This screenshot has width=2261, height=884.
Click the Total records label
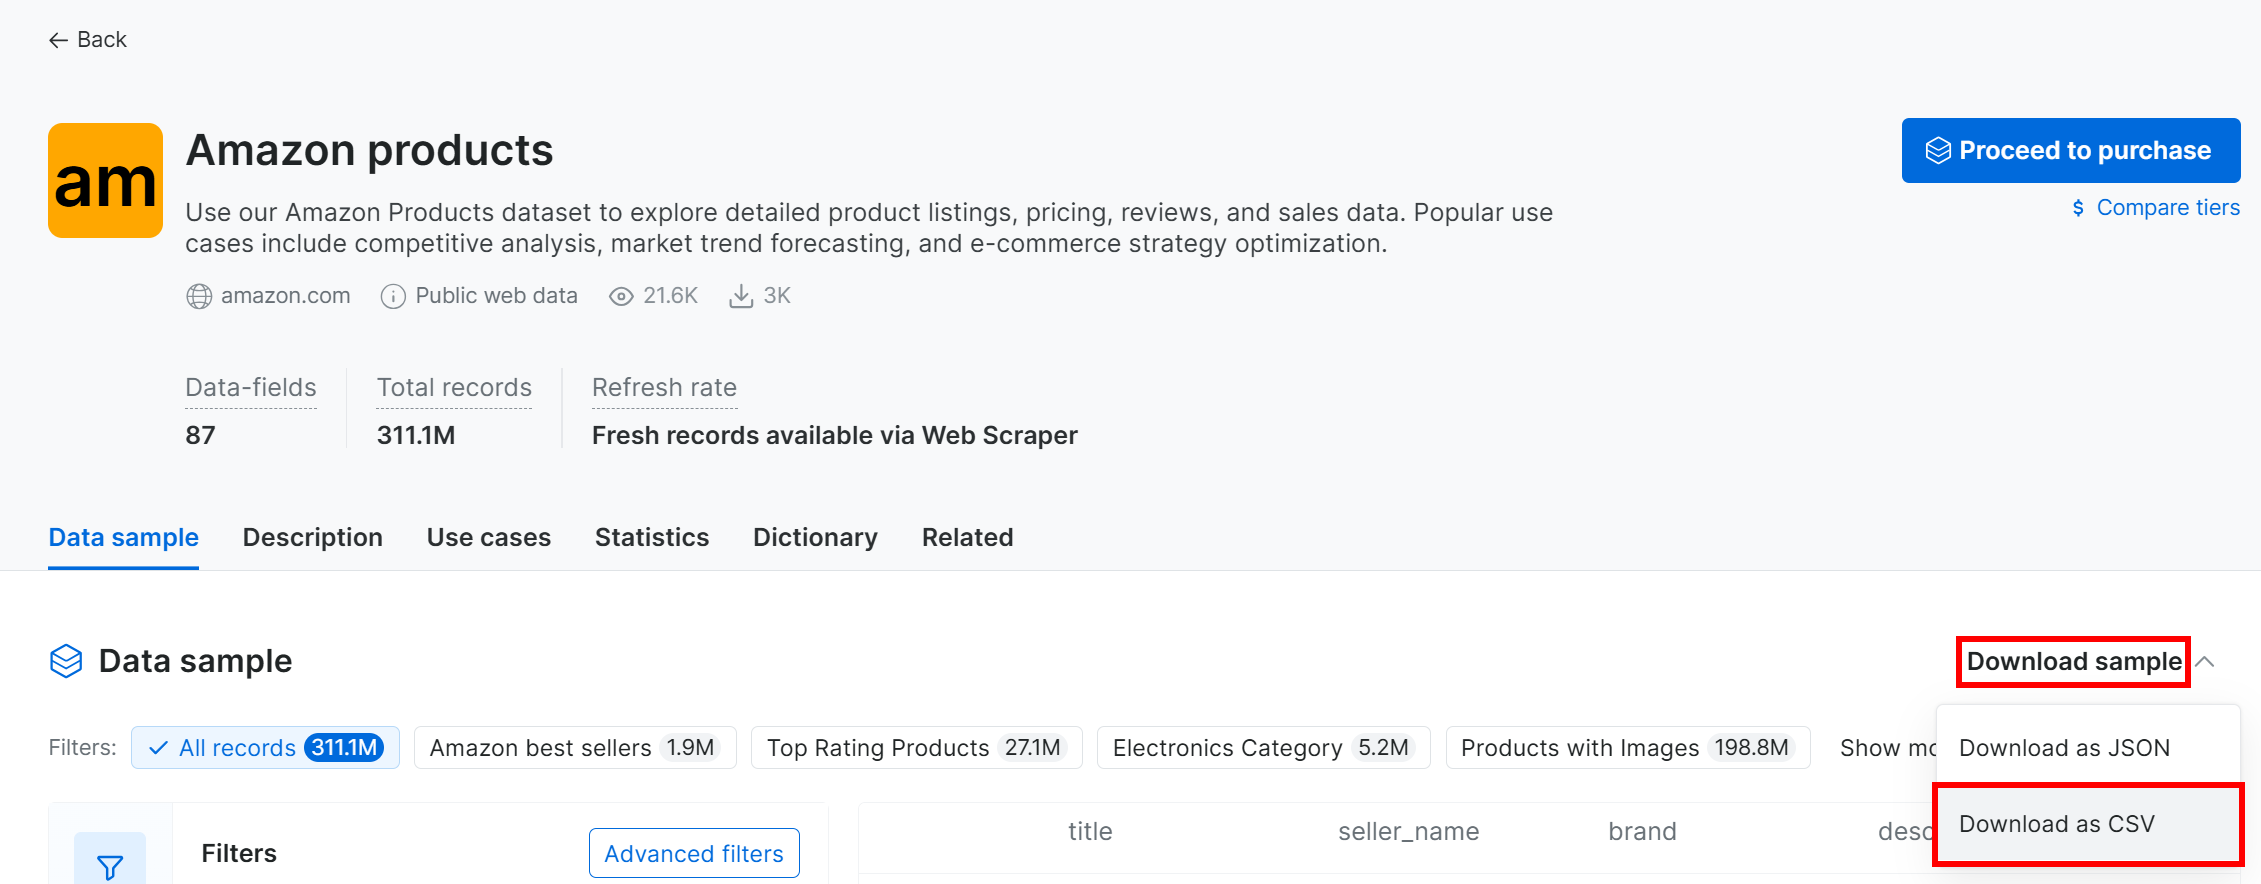click(454, 388)
